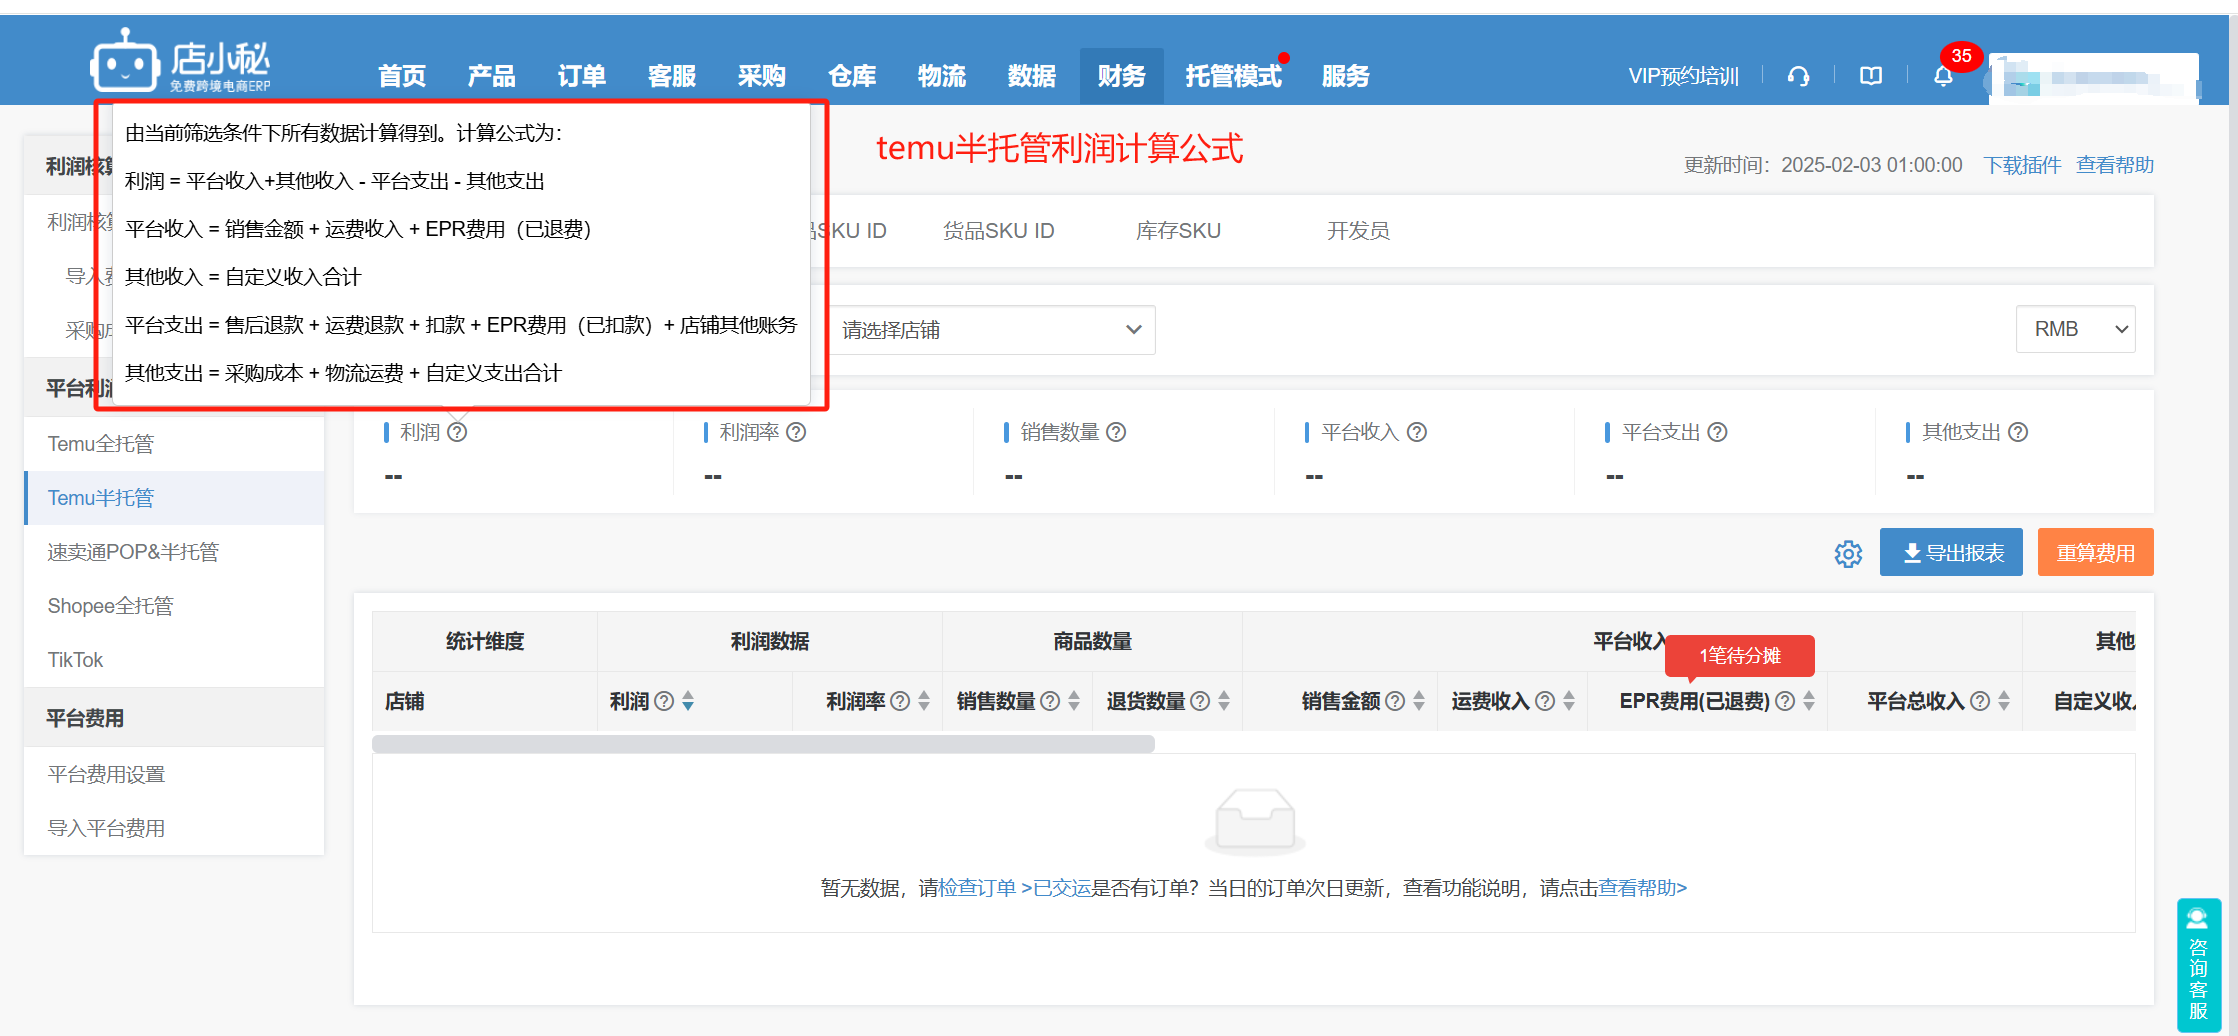The width and height of the screenshot is (2238, 1036).
Task: Open the table column settings gear
Action: (1848, 553)
